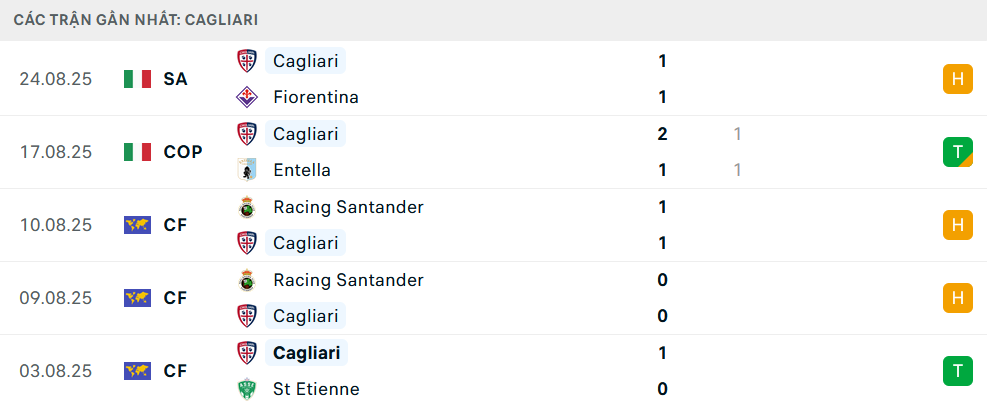The image size is (987, 407).
Task: Click Italy flag beside the SA league
Action: click(x=137, y=79)
